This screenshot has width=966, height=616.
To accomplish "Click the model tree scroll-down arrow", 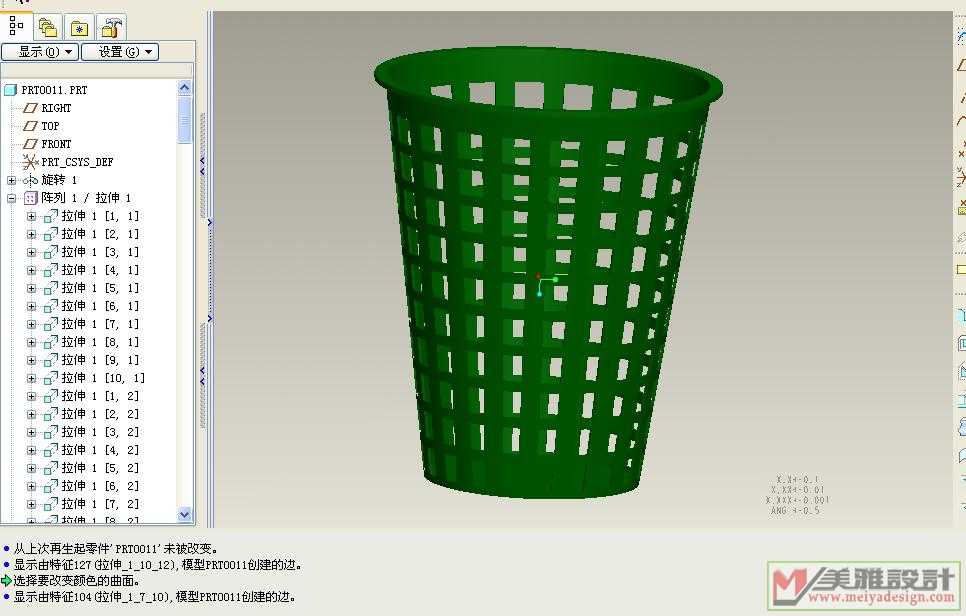I will point(184,514).
